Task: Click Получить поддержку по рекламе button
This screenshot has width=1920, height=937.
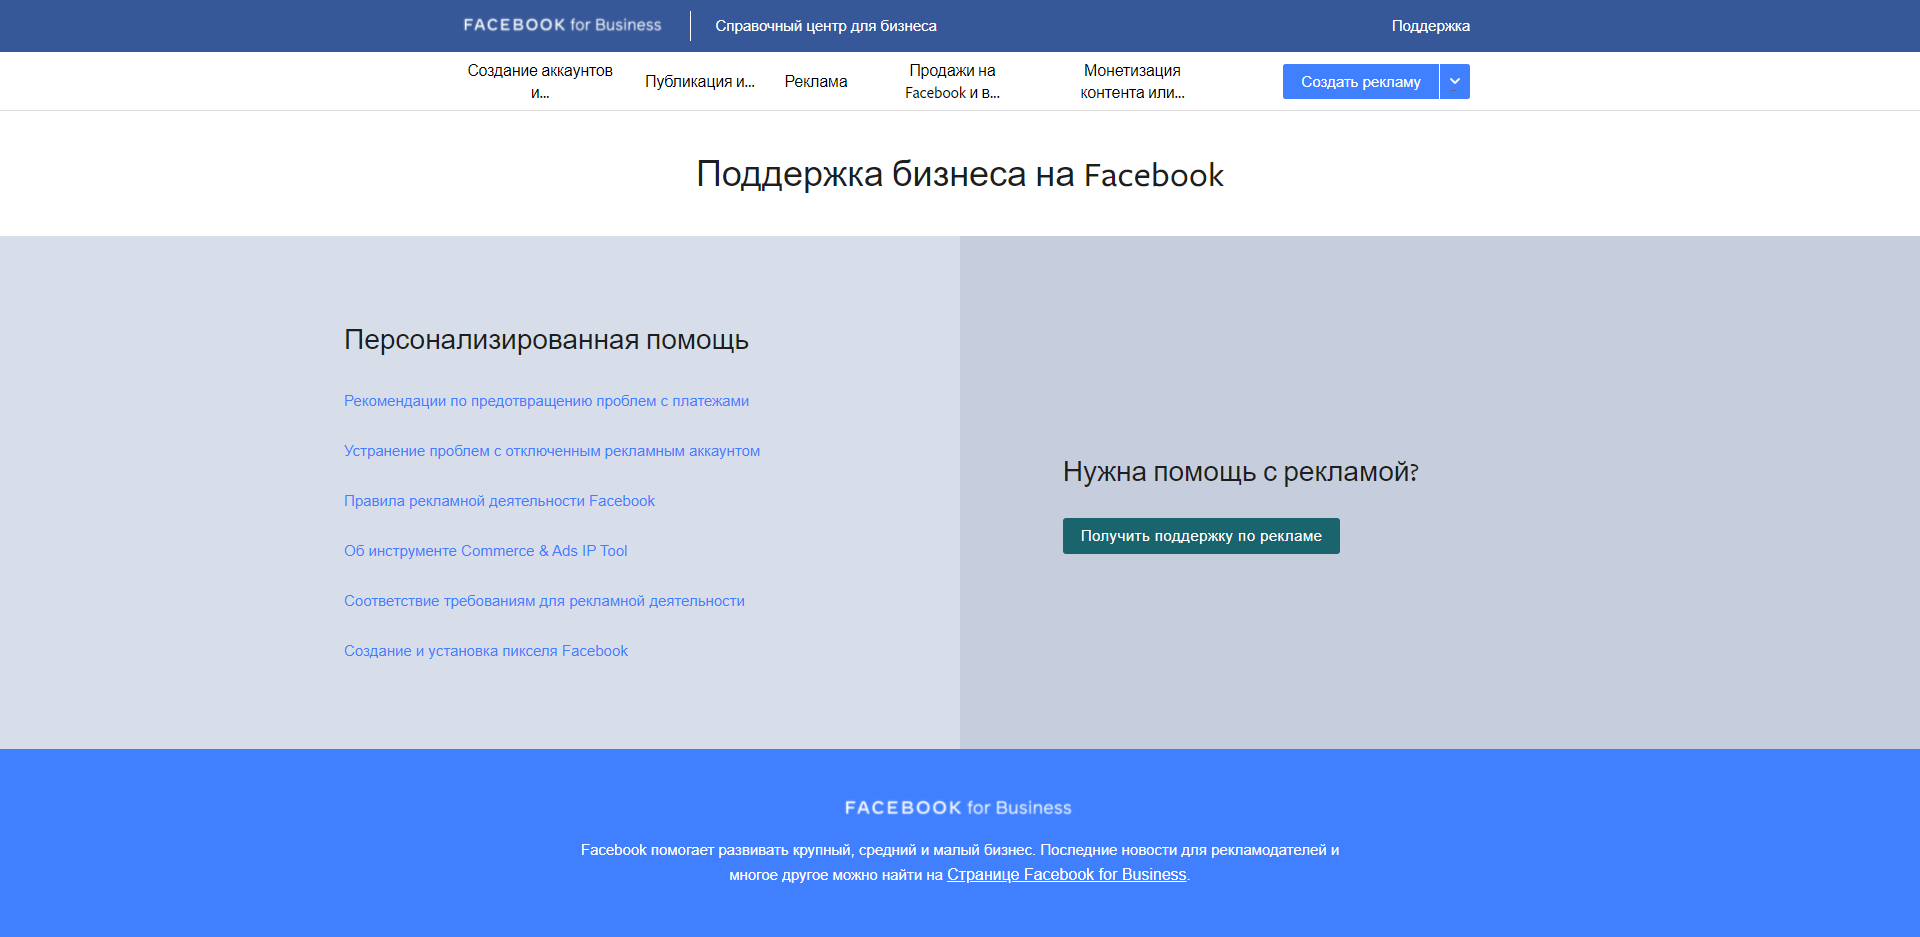Action: [x=1201, y=536]
